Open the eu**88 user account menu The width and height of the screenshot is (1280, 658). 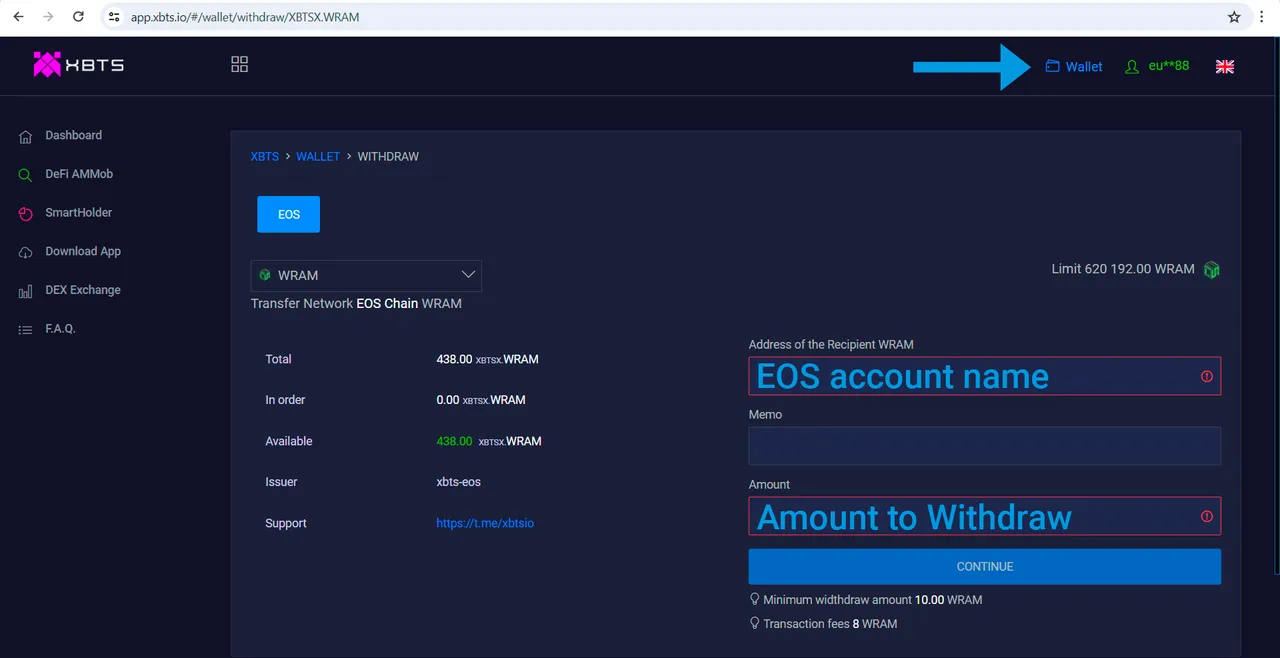point(1157,66)
